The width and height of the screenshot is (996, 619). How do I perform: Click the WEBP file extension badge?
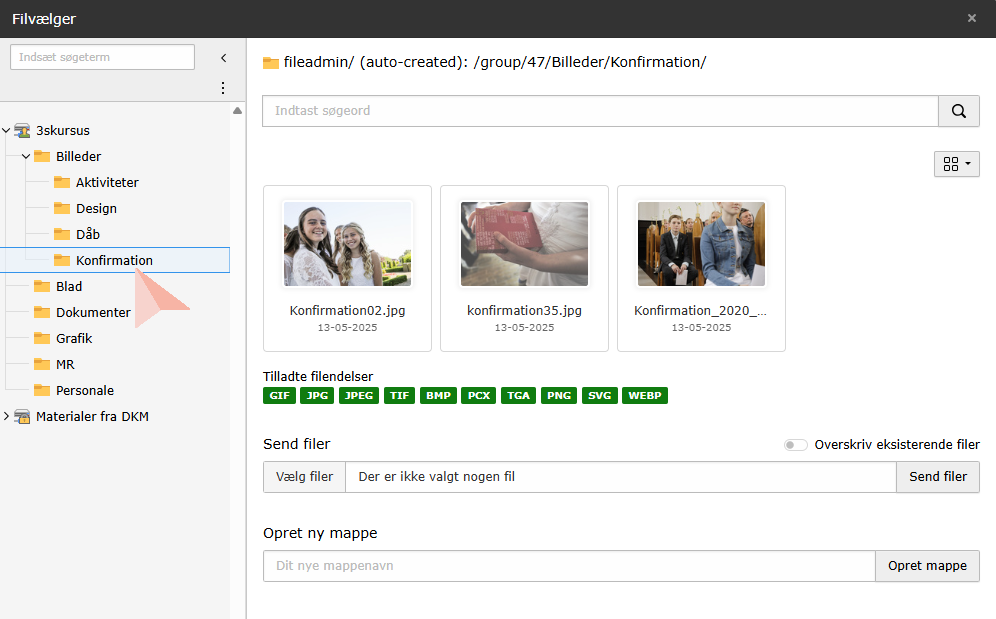645,396
